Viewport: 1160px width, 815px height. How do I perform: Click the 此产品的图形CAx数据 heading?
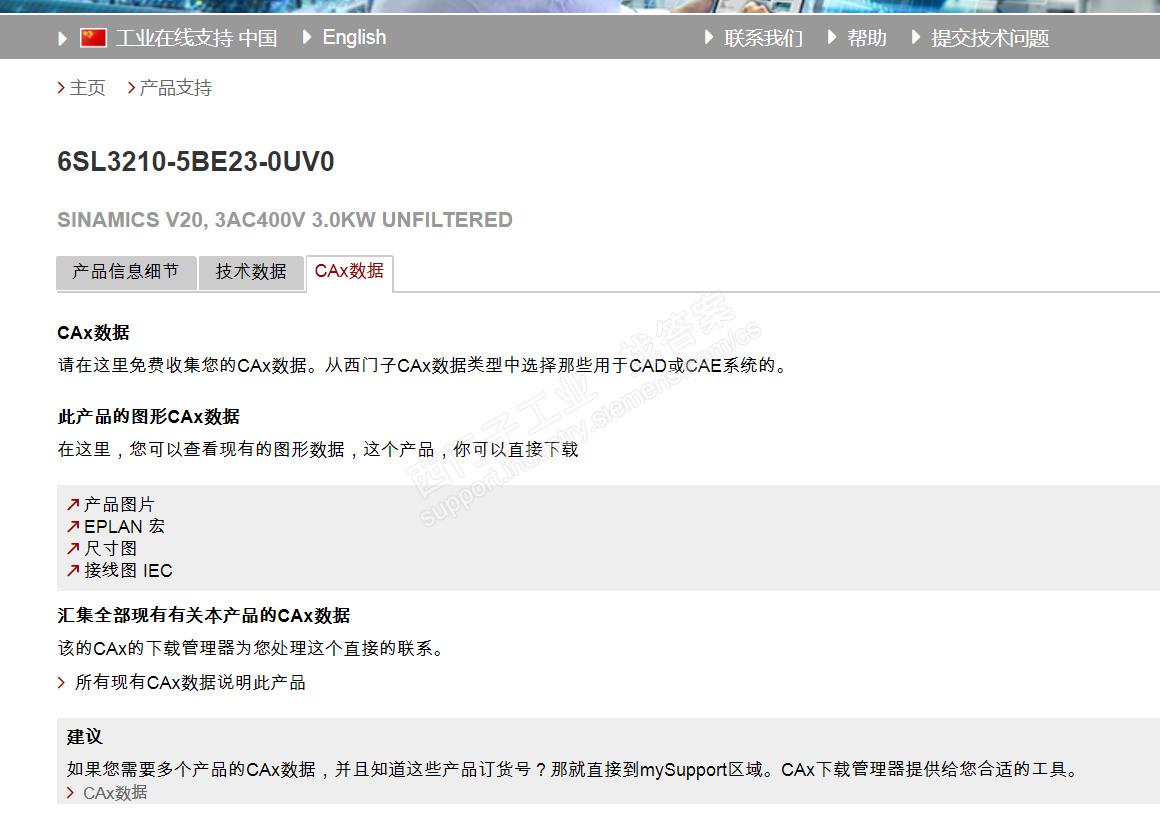149,417
